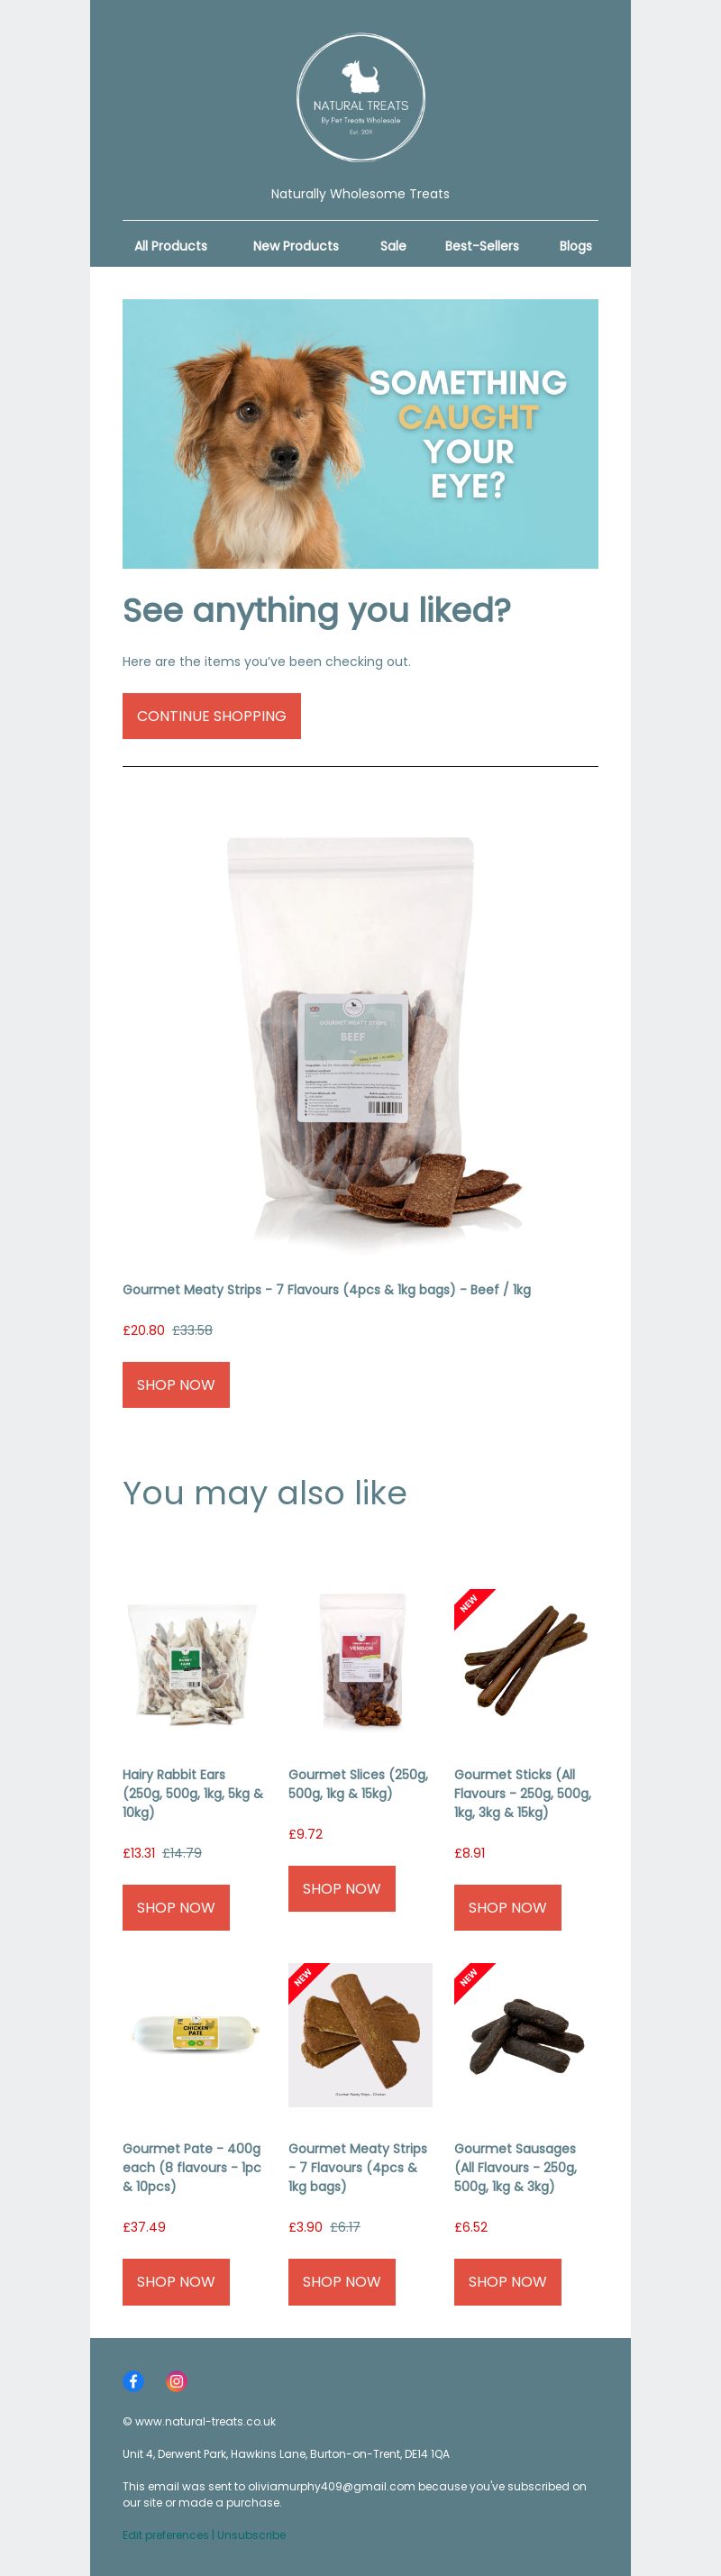
Task: Click the Natural Treats circular logo
Action: pyautogui.click(x=361, y=97)
